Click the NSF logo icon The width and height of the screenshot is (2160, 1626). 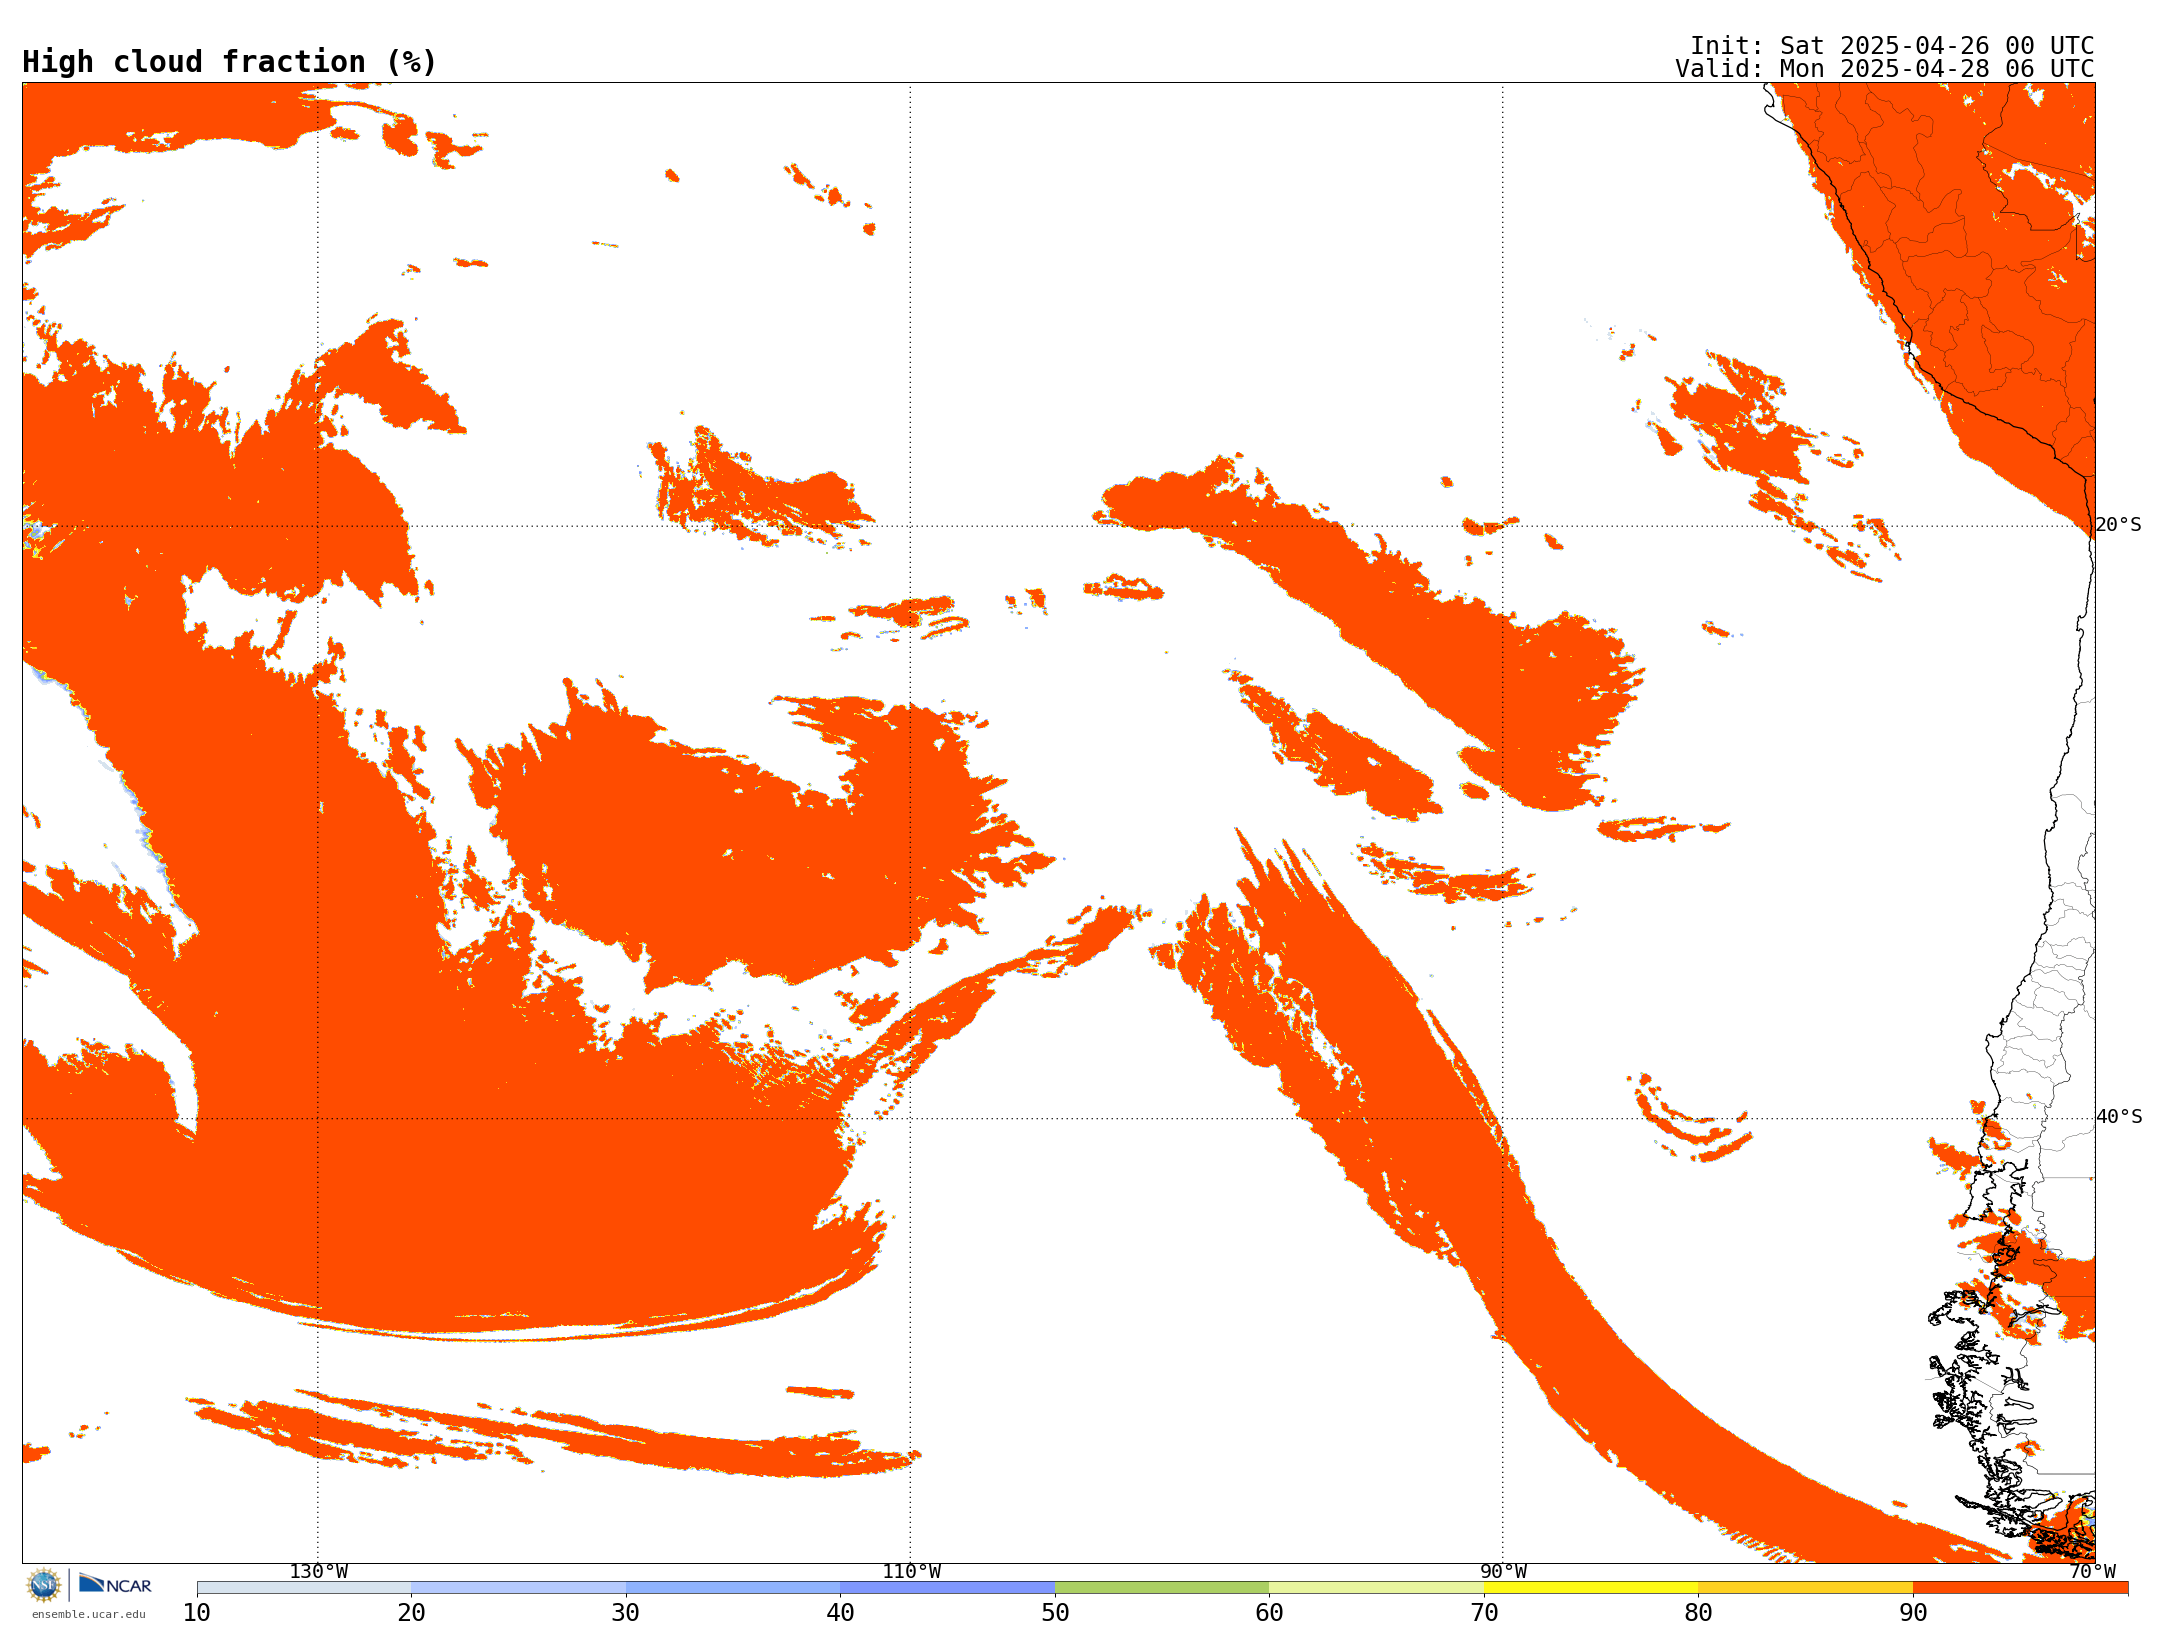pos(43,1585)
